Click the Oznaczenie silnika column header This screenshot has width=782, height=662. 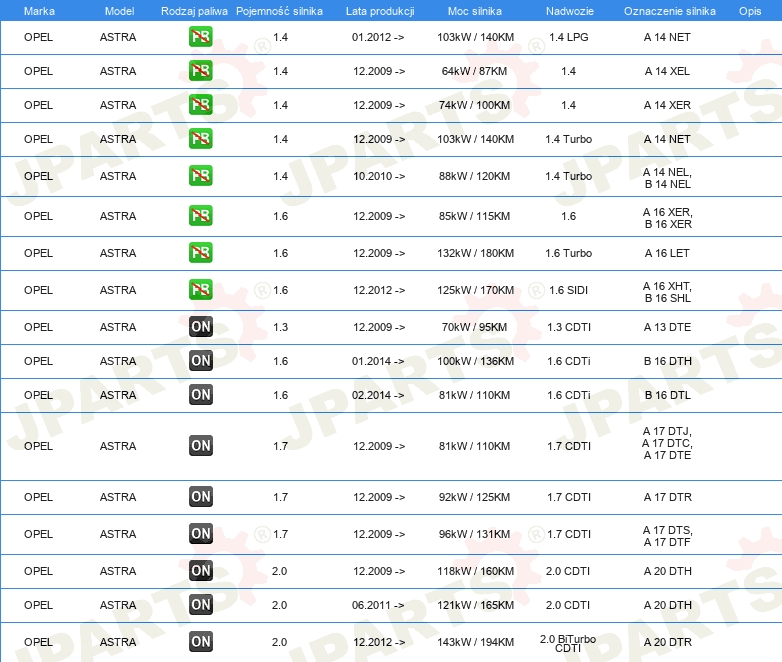tap(670, 11)
